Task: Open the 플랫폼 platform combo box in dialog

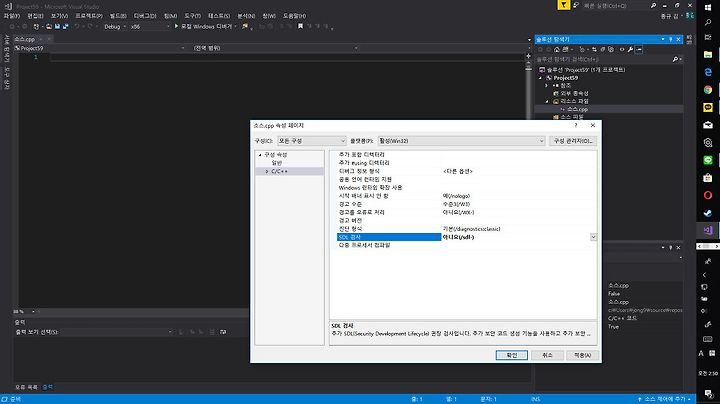Action: (x=461, y=141)
